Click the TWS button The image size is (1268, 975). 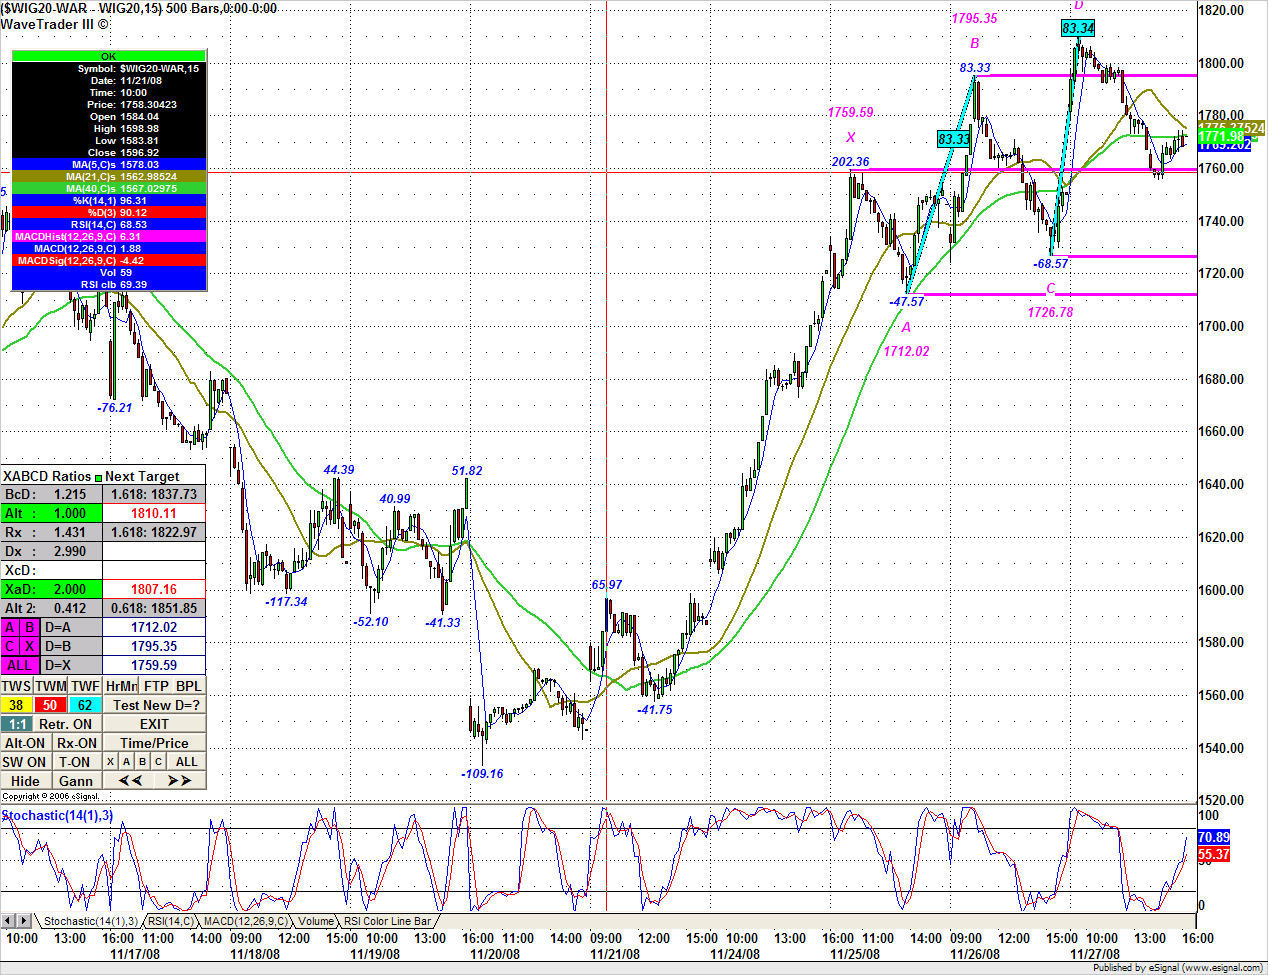click(17, 686)
